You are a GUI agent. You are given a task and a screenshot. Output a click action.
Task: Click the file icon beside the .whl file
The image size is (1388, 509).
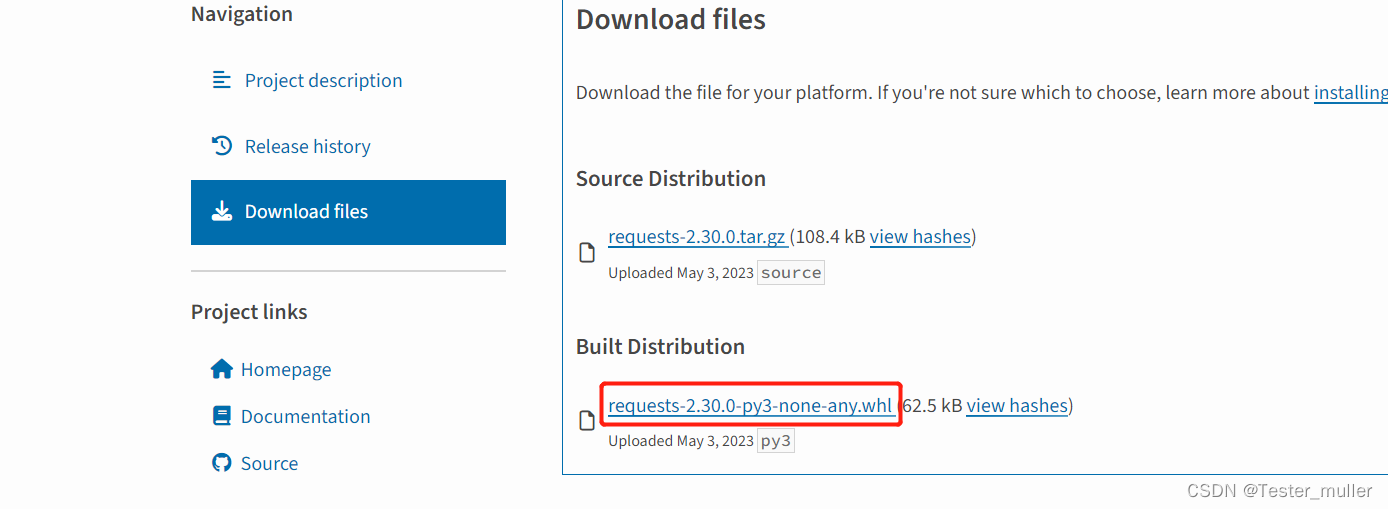[588, 422]
